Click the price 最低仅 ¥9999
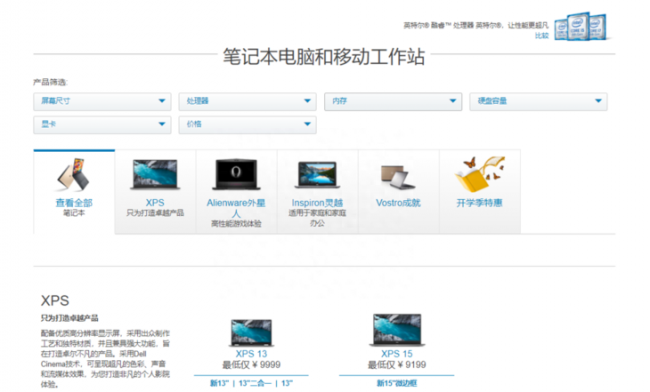The image size is (650, 392). click(251, 365)
